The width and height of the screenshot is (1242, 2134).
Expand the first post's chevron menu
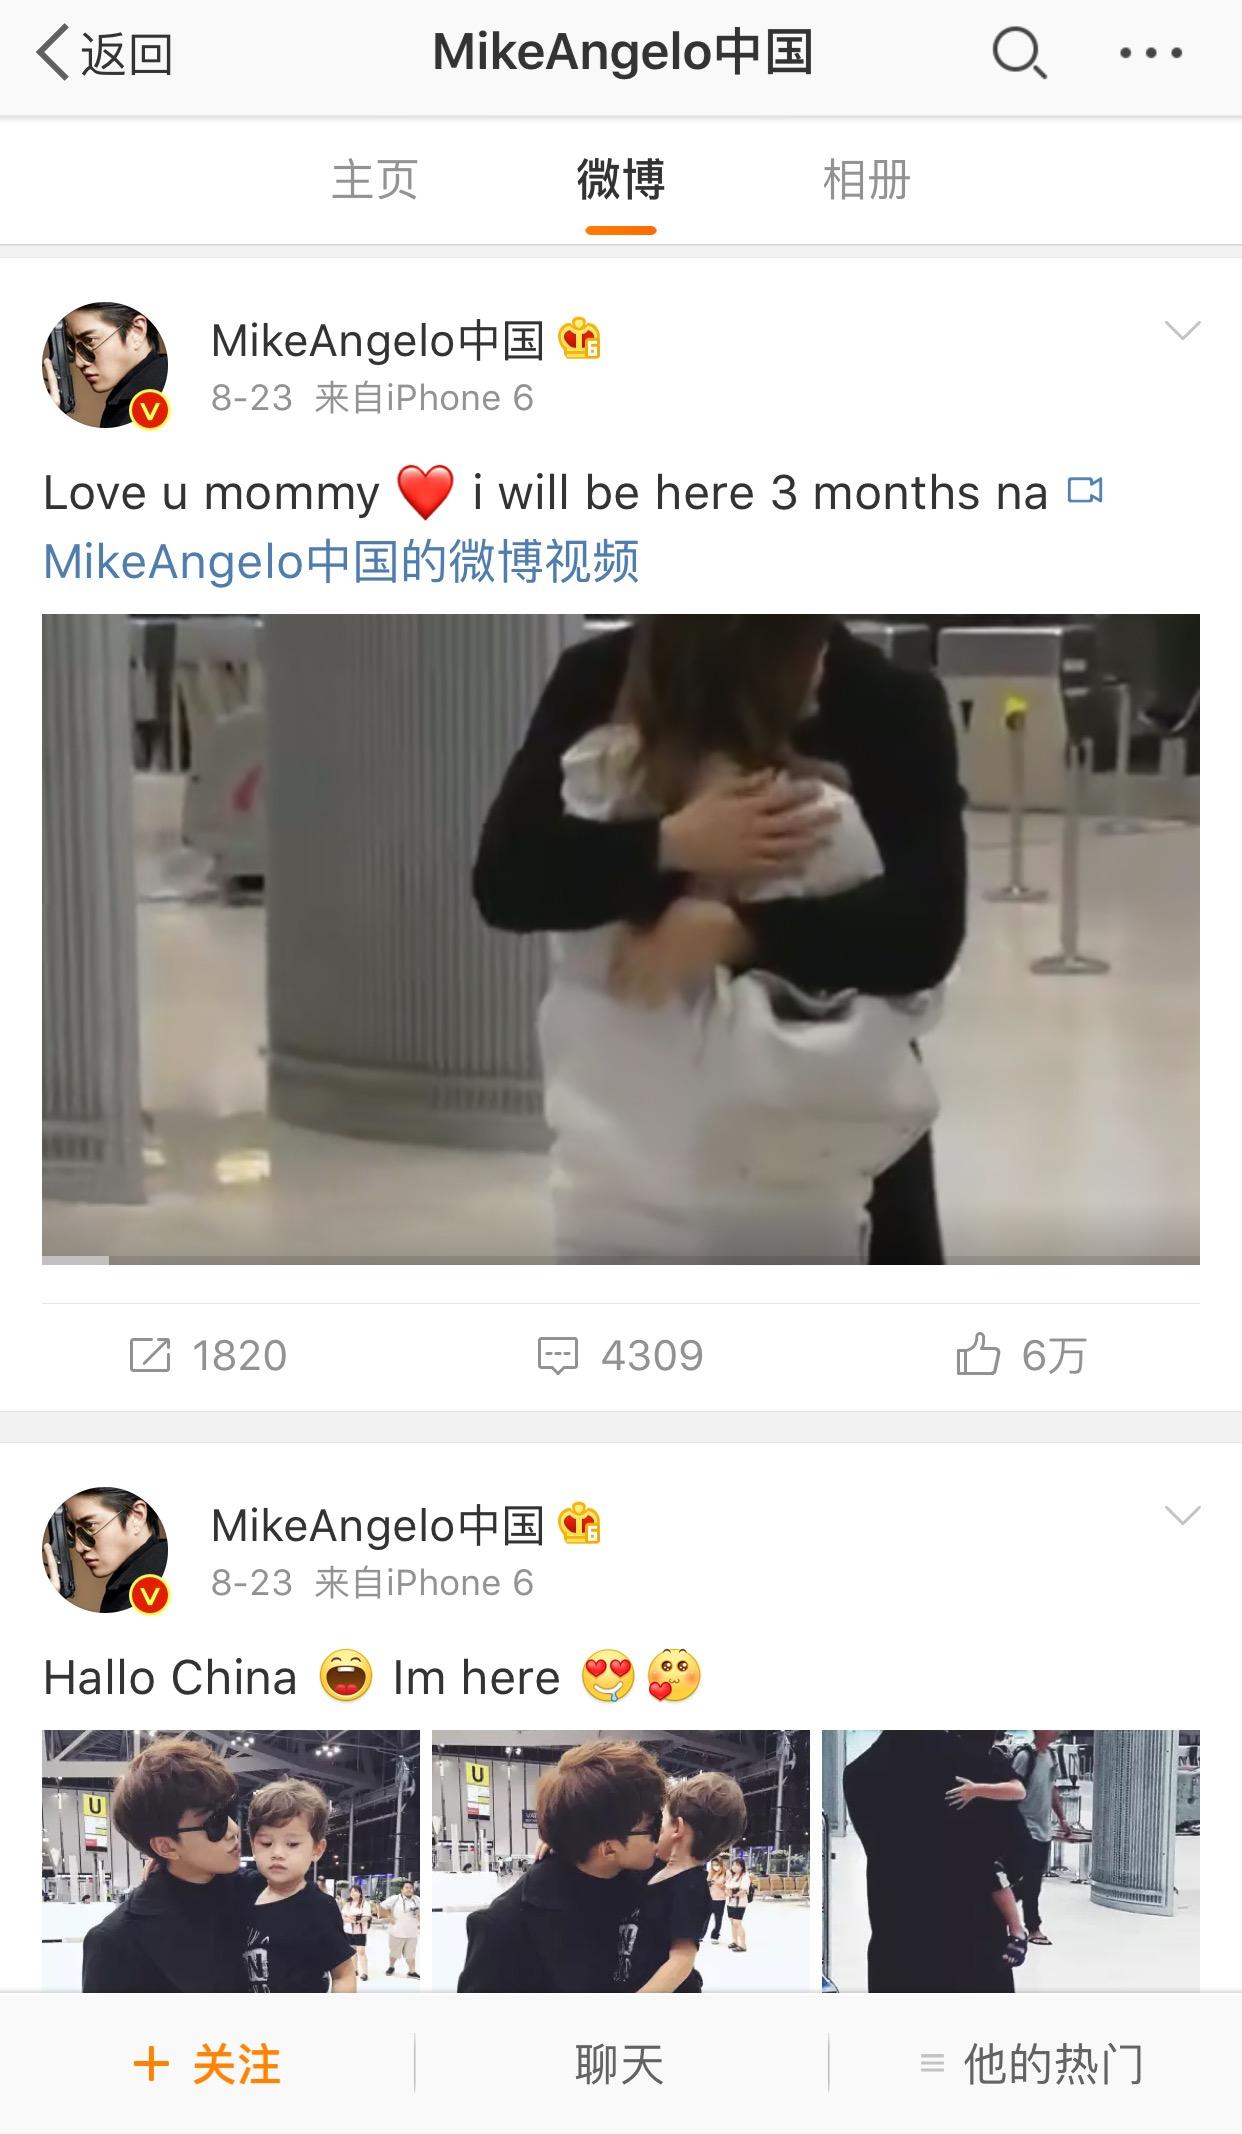(x=1183, y=331)
